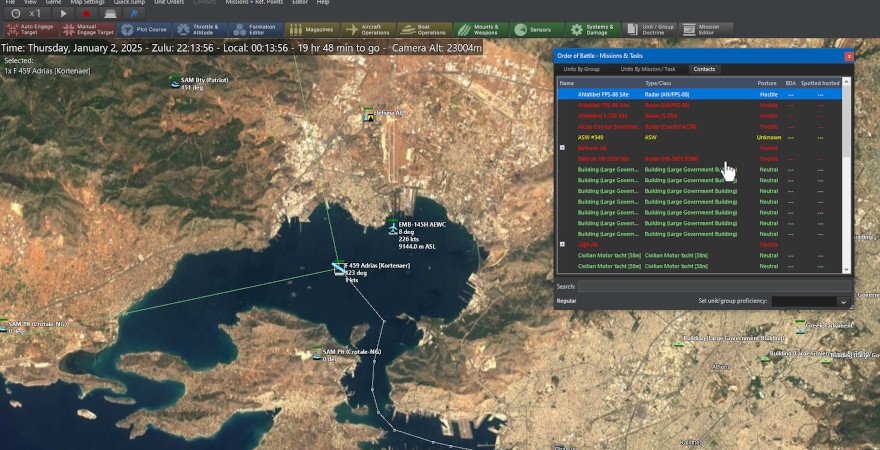Open the Unit Orders menu
Screen dimensions: 880x450
[x=169, y=2]
